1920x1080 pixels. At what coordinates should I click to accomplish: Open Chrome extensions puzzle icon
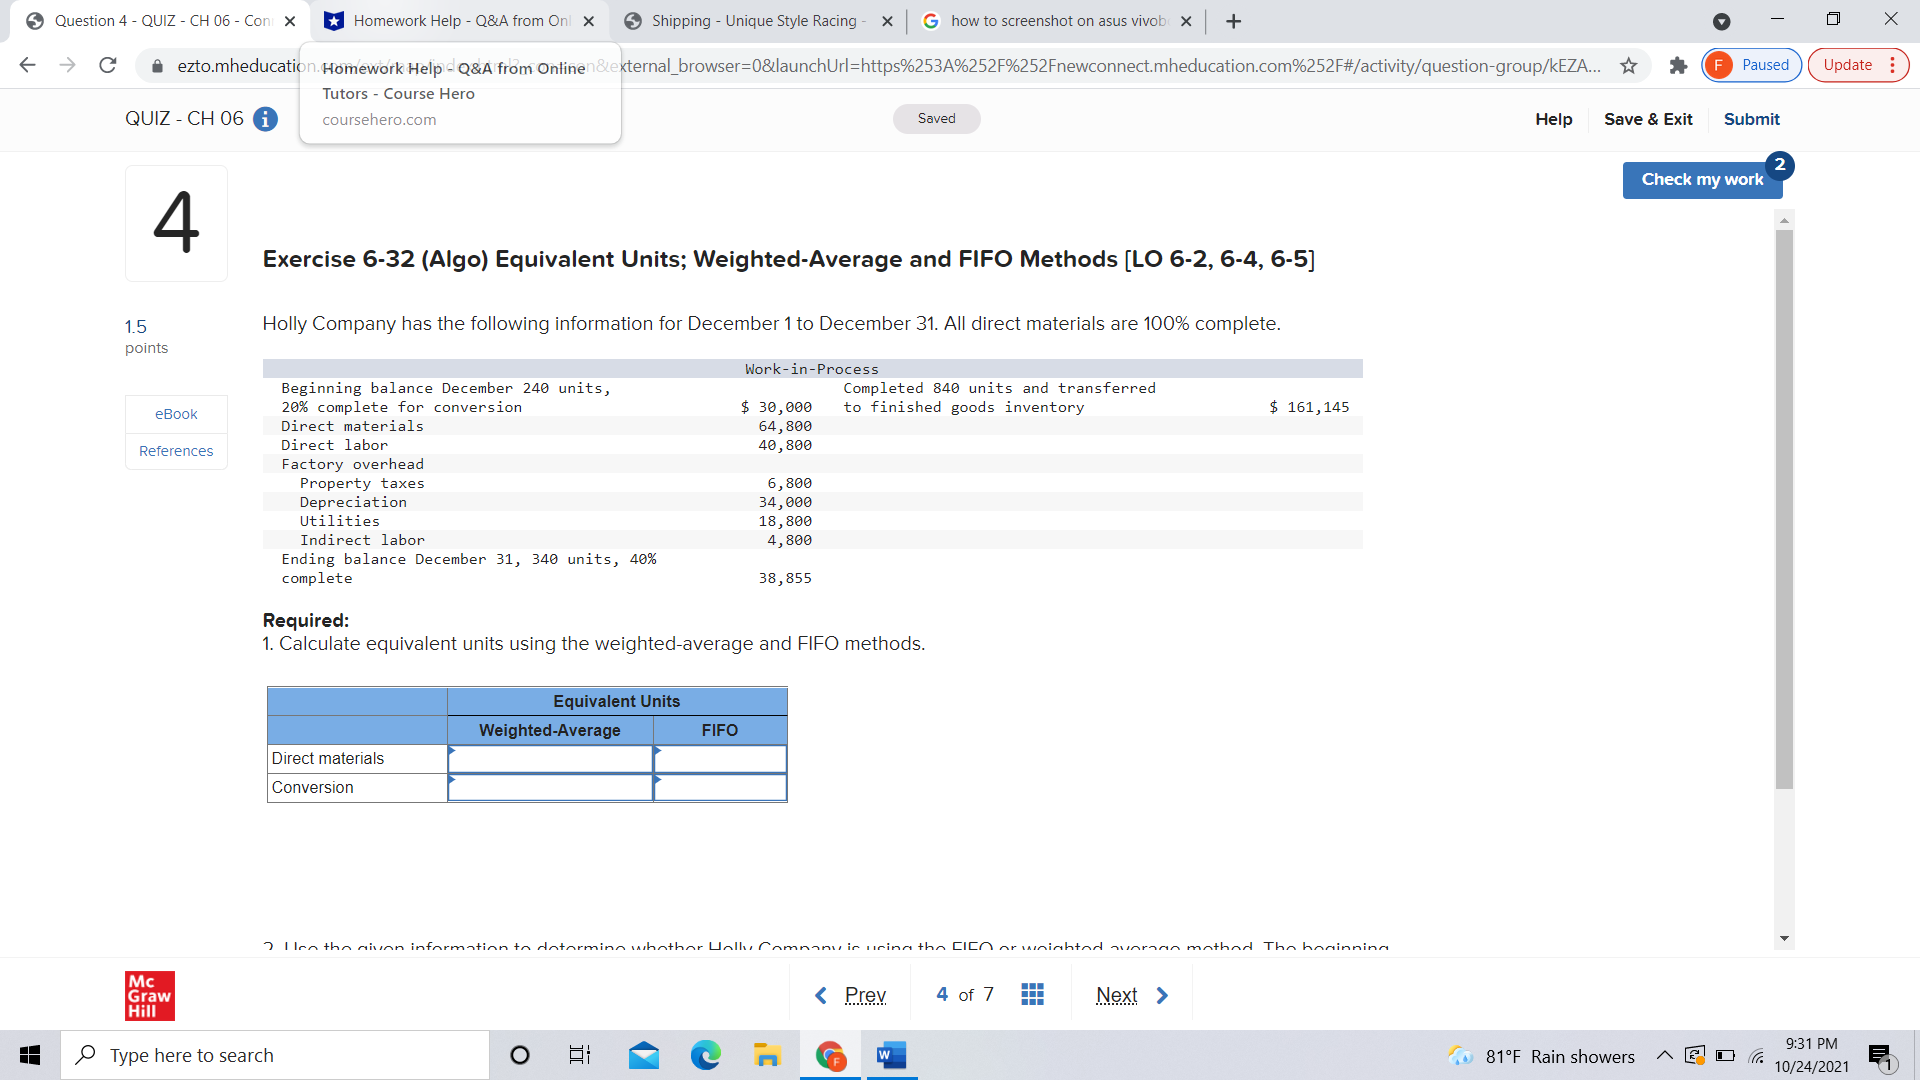(1678, 66)
